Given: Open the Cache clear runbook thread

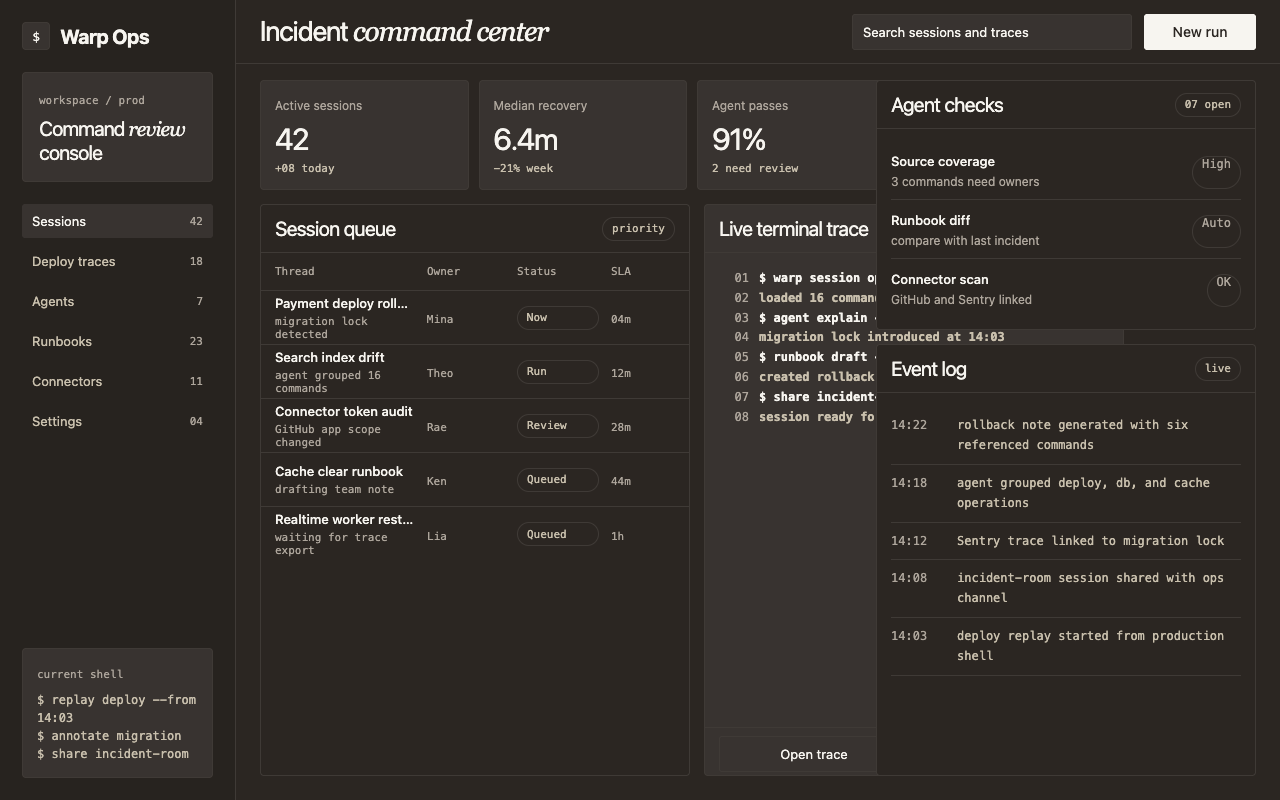Looking at the screenshot, I should pos(475,480).
